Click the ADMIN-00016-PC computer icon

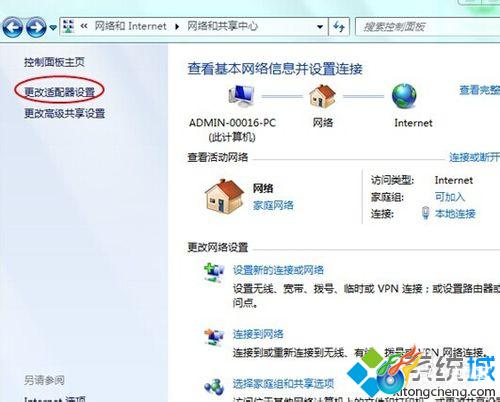[x=242, y=96]
